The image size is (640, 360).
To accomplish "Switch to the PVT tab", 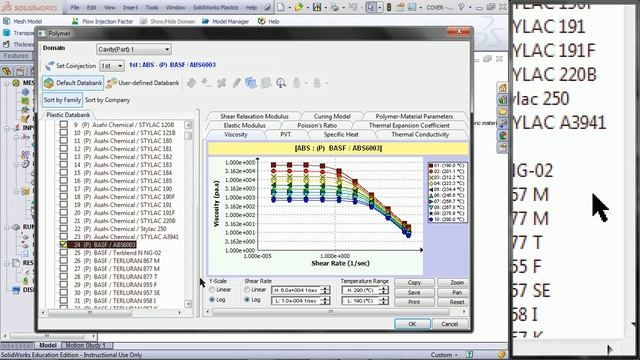I will coord(285,134).
